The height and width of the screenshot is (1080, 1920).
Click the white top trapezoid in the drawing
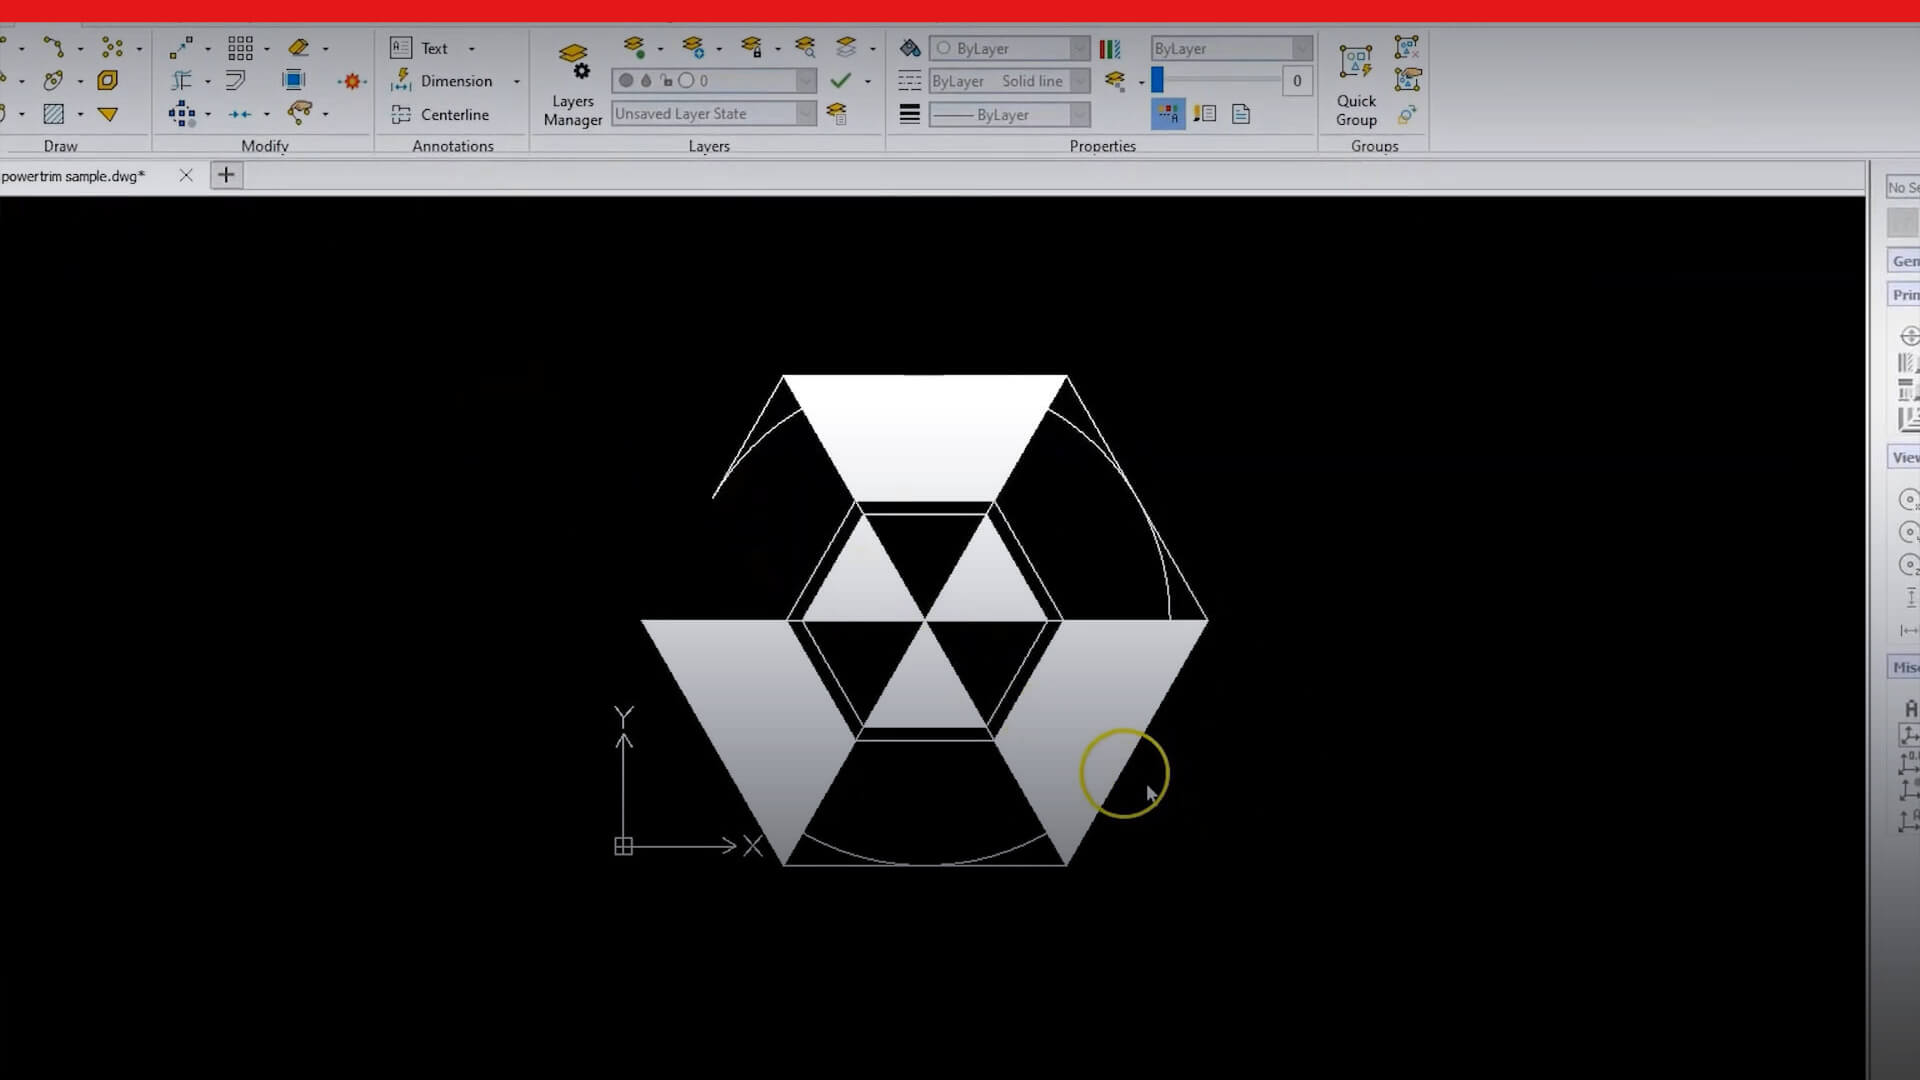pyautogui.click(x=925, y=438)
